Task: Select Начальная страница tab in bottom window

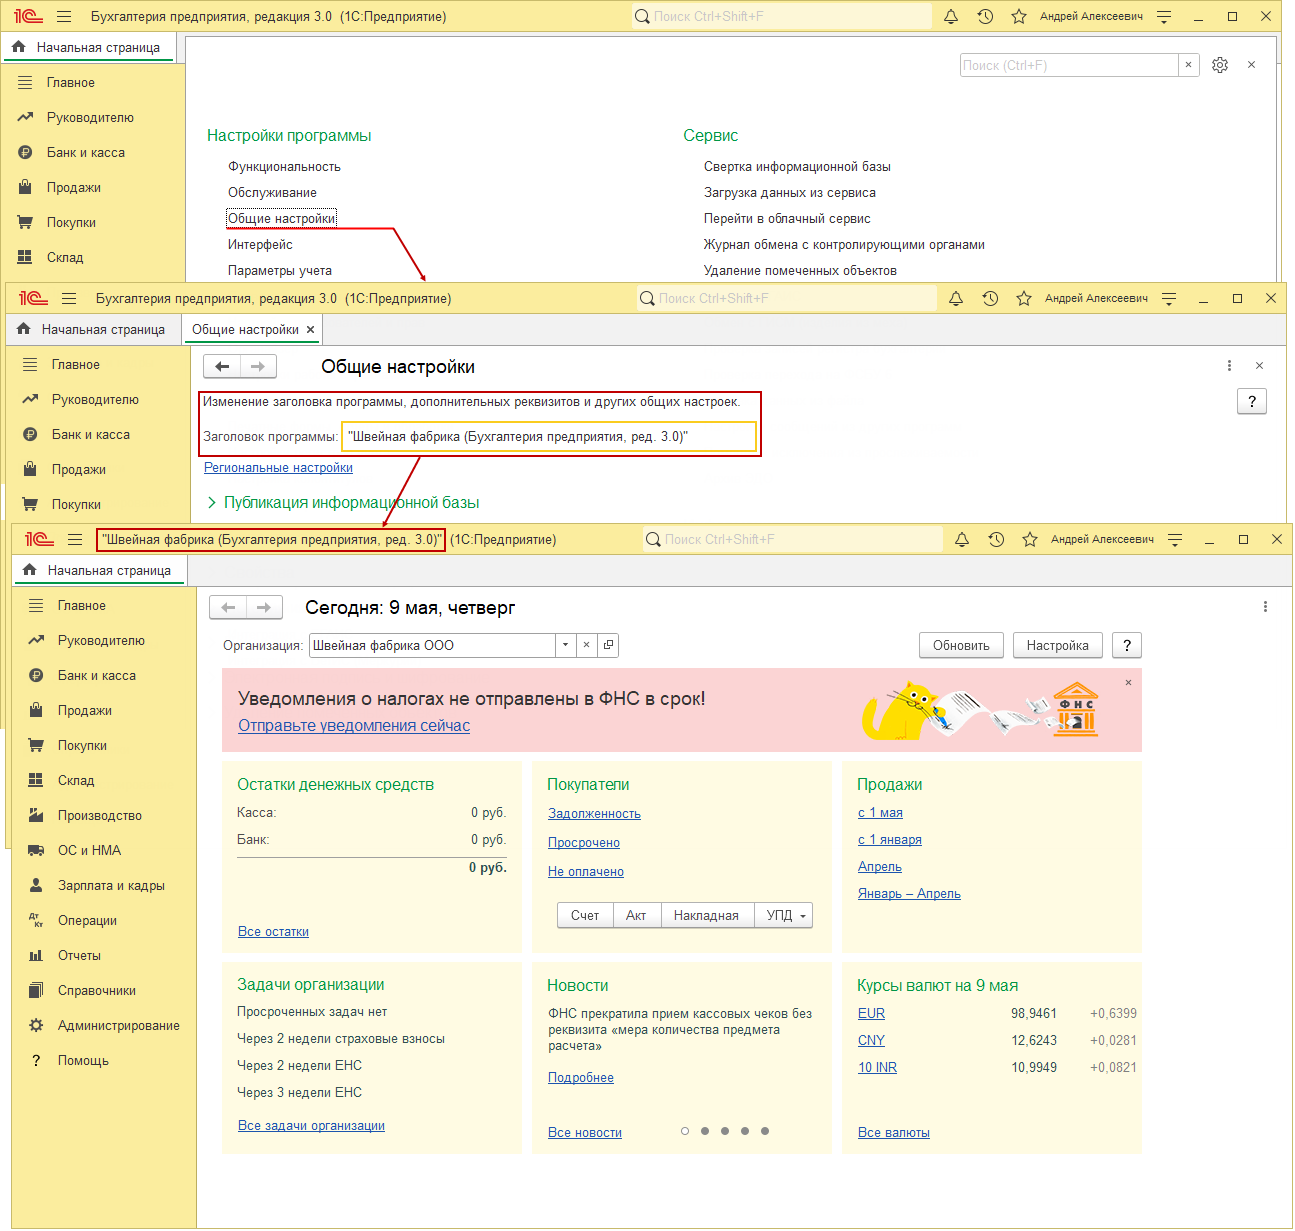Action: coord(100,570)
